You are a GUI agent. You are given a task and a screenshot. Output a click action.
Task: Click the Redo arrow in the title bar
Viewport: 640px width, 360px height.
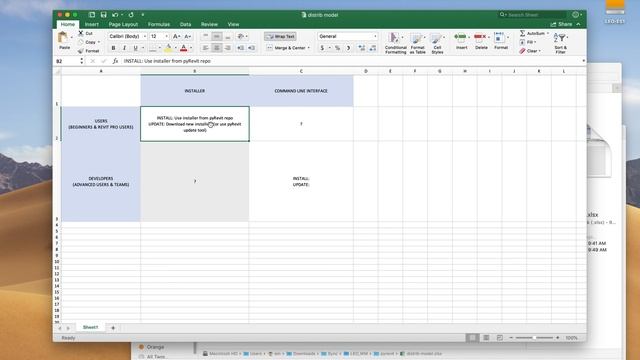pyautogui.click(x=131, y=15)
